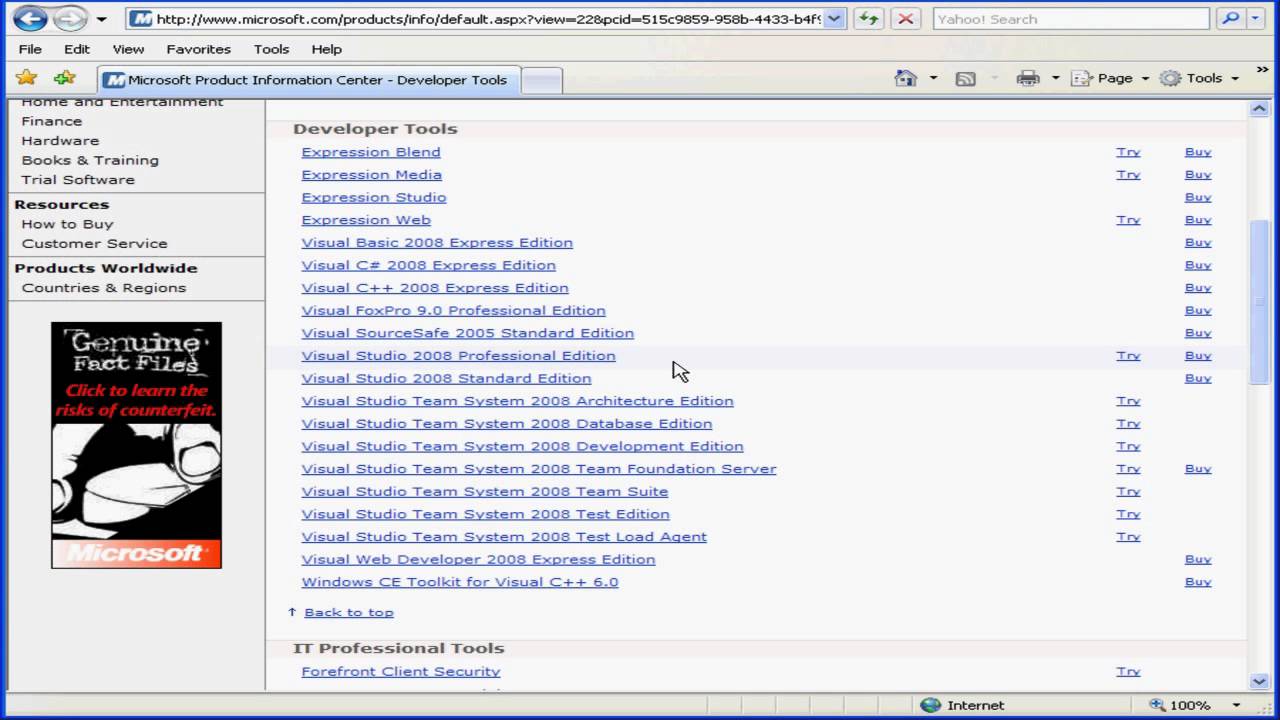Screen dimensions: 1280x720
Task: Click in the Yahoo! Search box
Action: click(1071, 19)
